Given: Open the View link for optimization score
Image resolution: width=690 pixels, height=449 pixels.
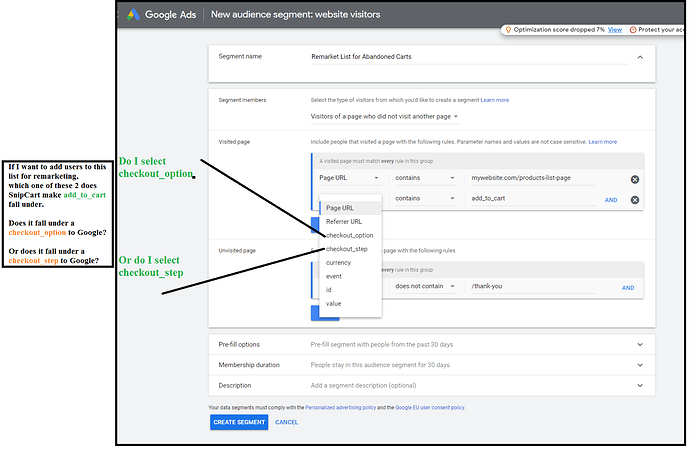Looking at the screenshot, I should 615,30.
